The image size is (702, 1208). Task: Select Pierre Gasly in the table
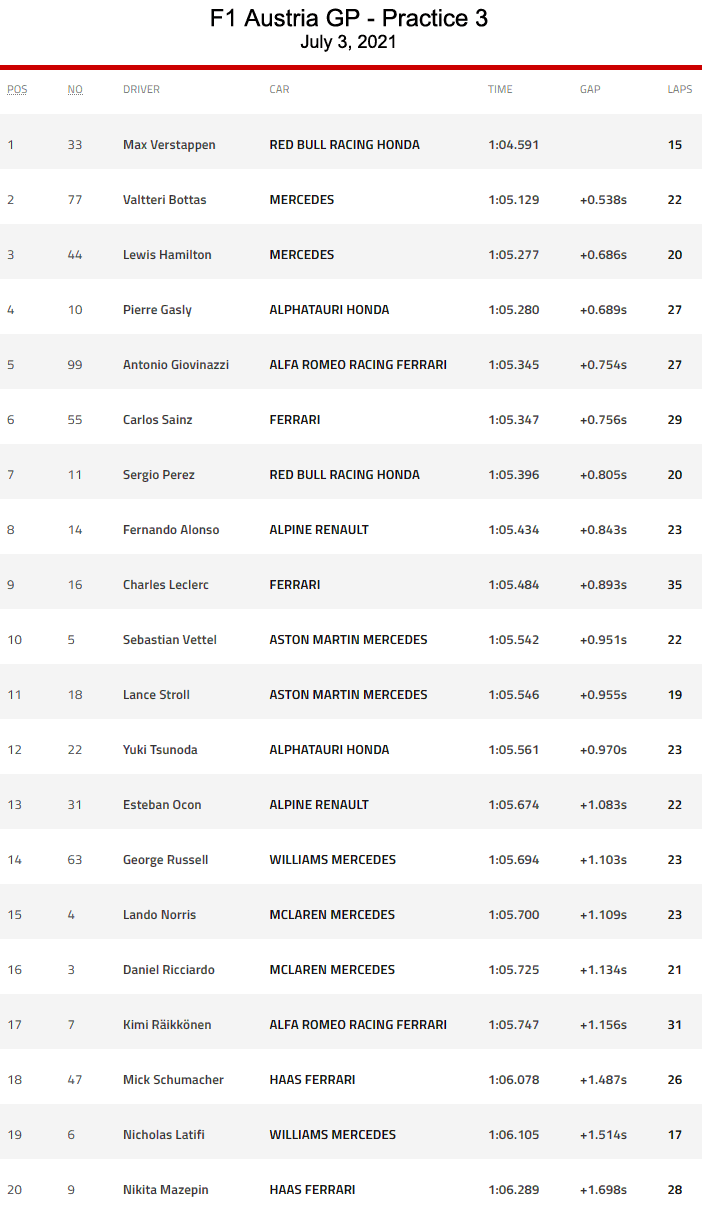tap(157, 310)
